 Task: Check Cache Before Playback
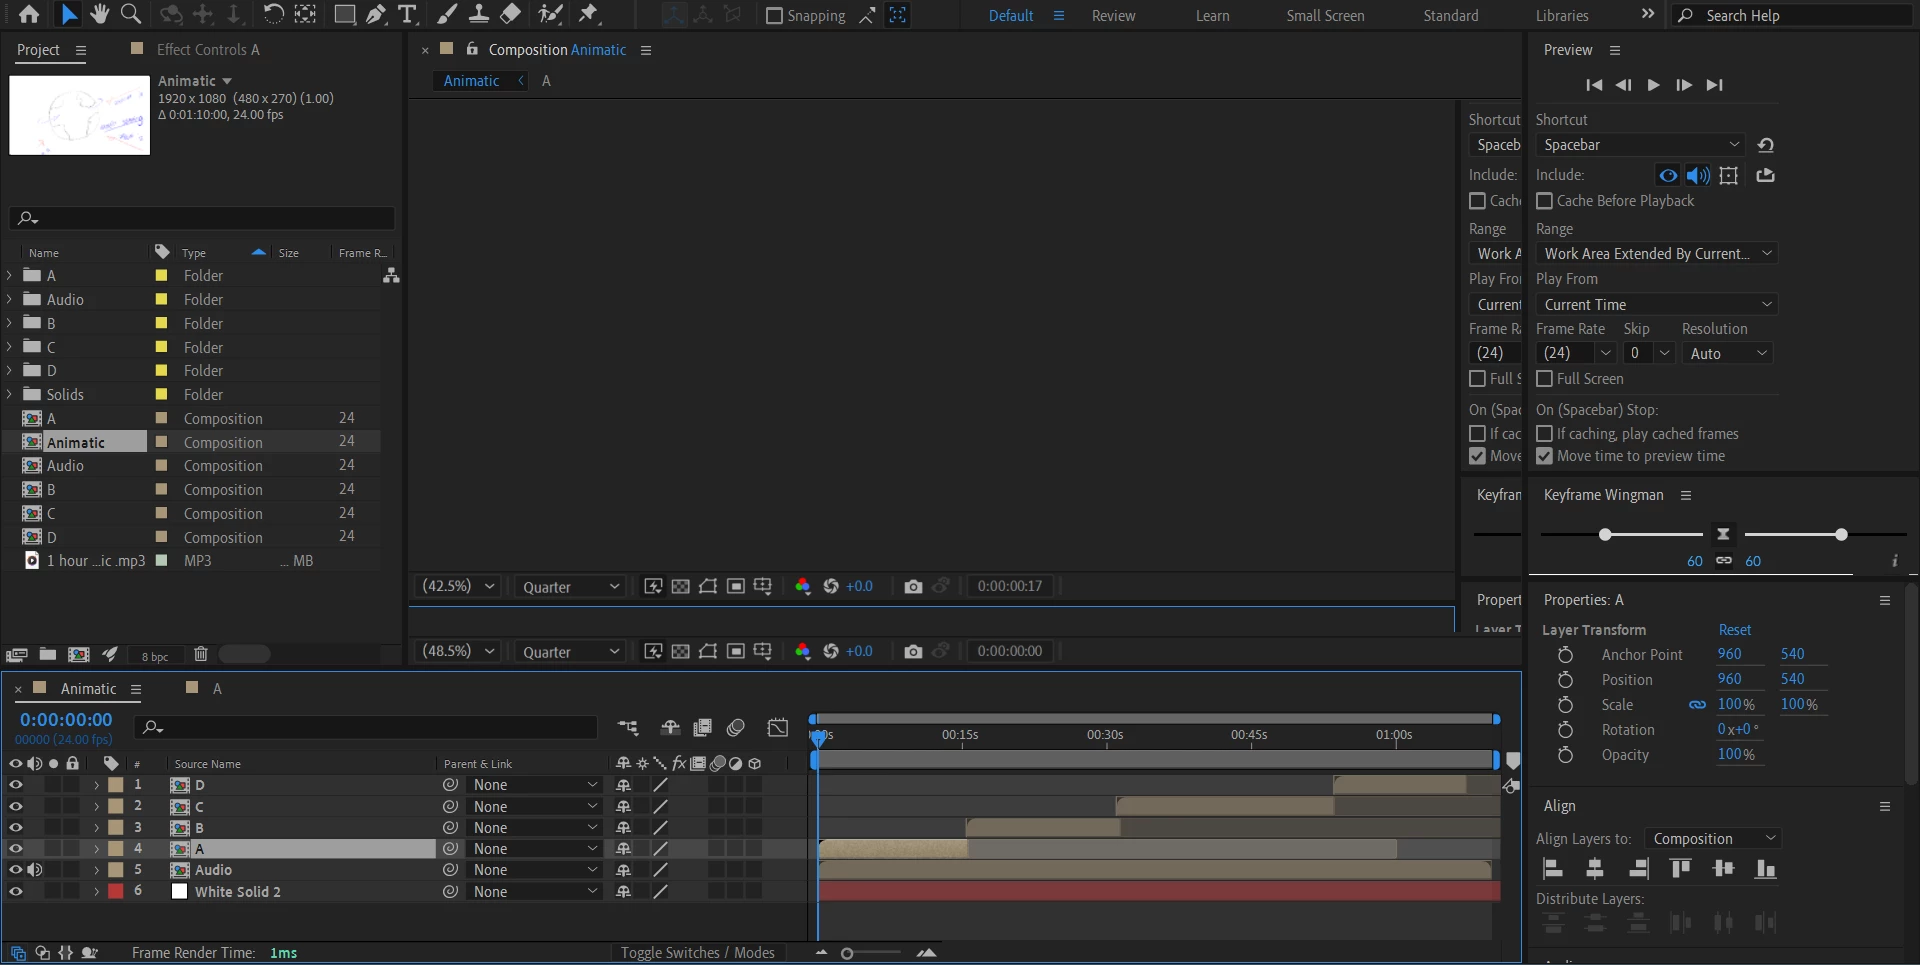click(1544, 201)
